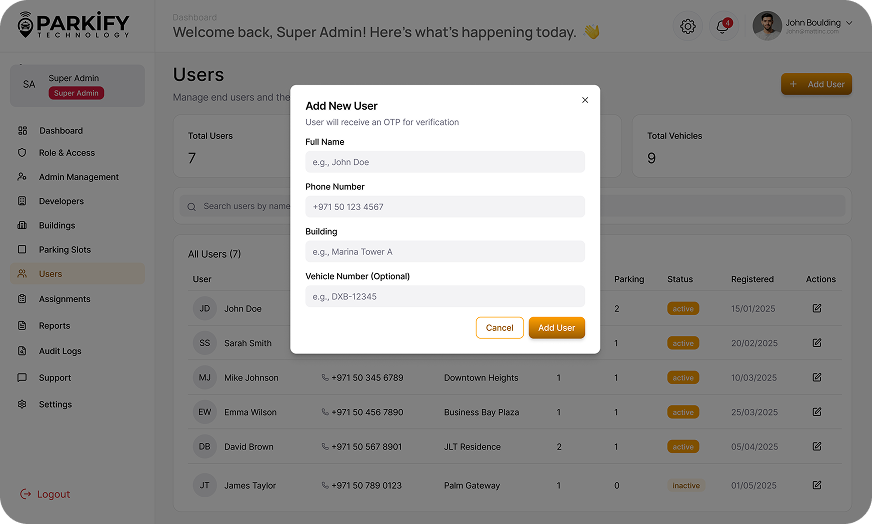Open Admin Management from sidebar
The width and height of the screenshot is (872, 524).
tap(79, 177)
